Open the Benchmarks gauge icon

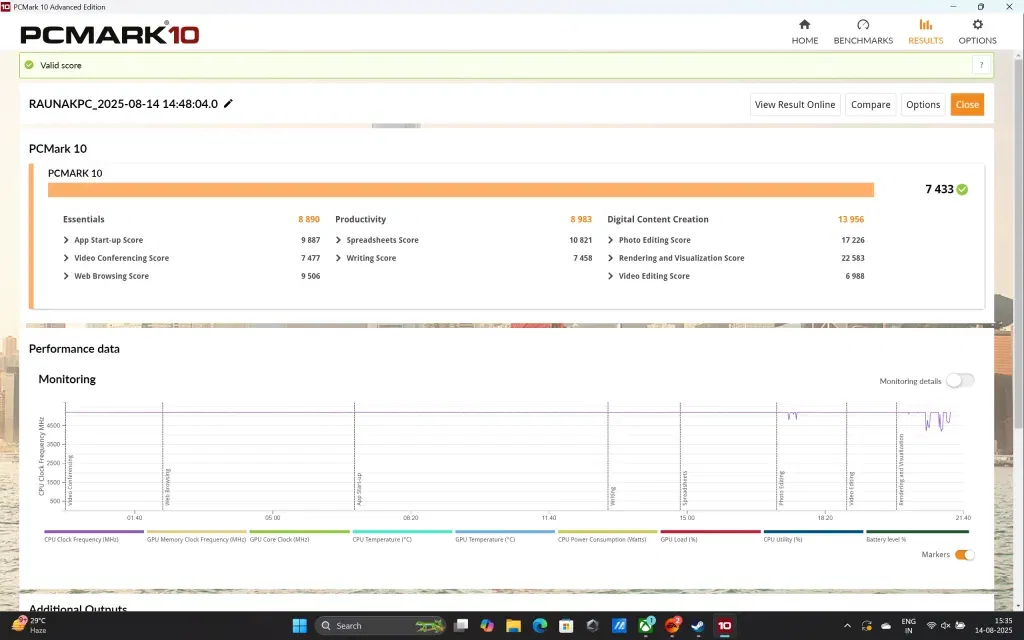[x=863, y=25]
